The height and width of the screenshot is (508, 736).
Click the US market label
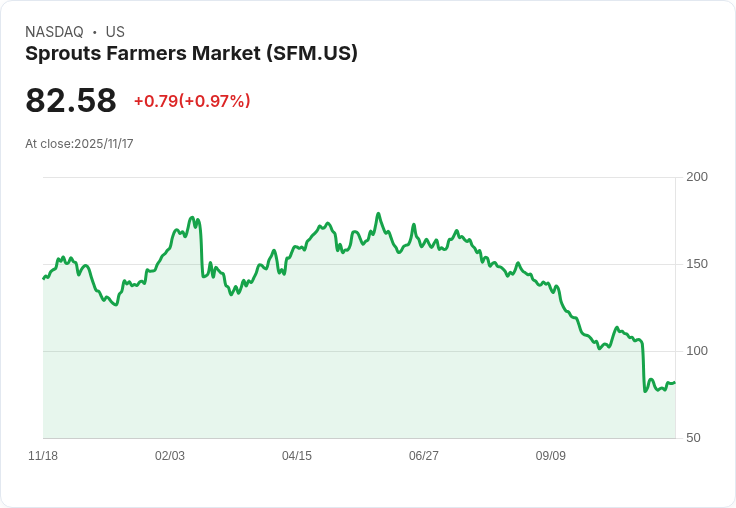pyautogui.click(x=115, y=32)
